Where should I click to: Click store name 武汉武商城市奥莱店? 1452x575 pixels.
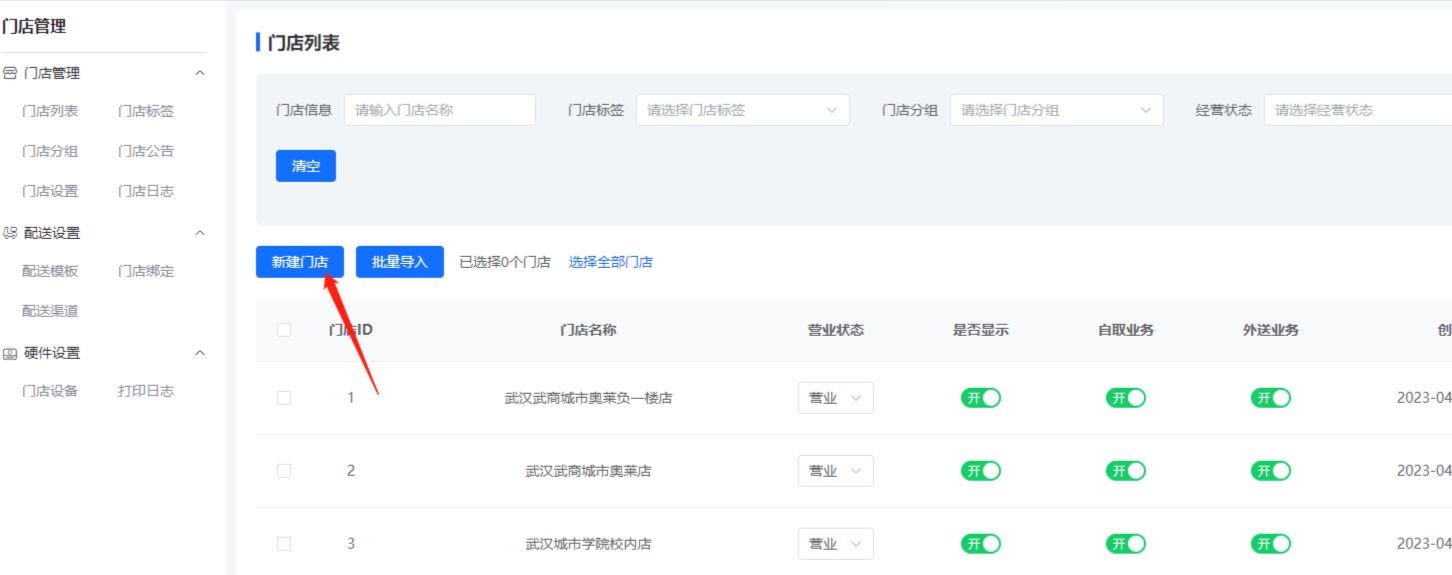(588, 471)
